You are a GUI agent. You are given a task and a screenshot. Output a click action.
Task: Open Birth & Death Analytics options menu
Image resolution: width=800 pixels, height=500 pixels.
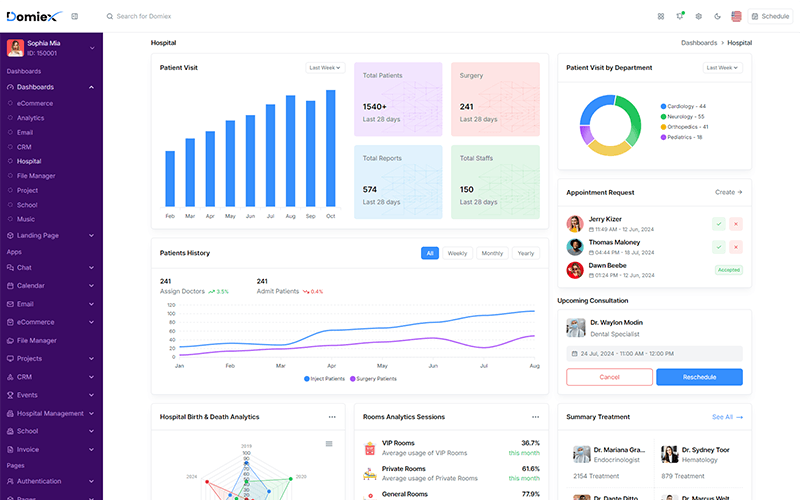332,417
